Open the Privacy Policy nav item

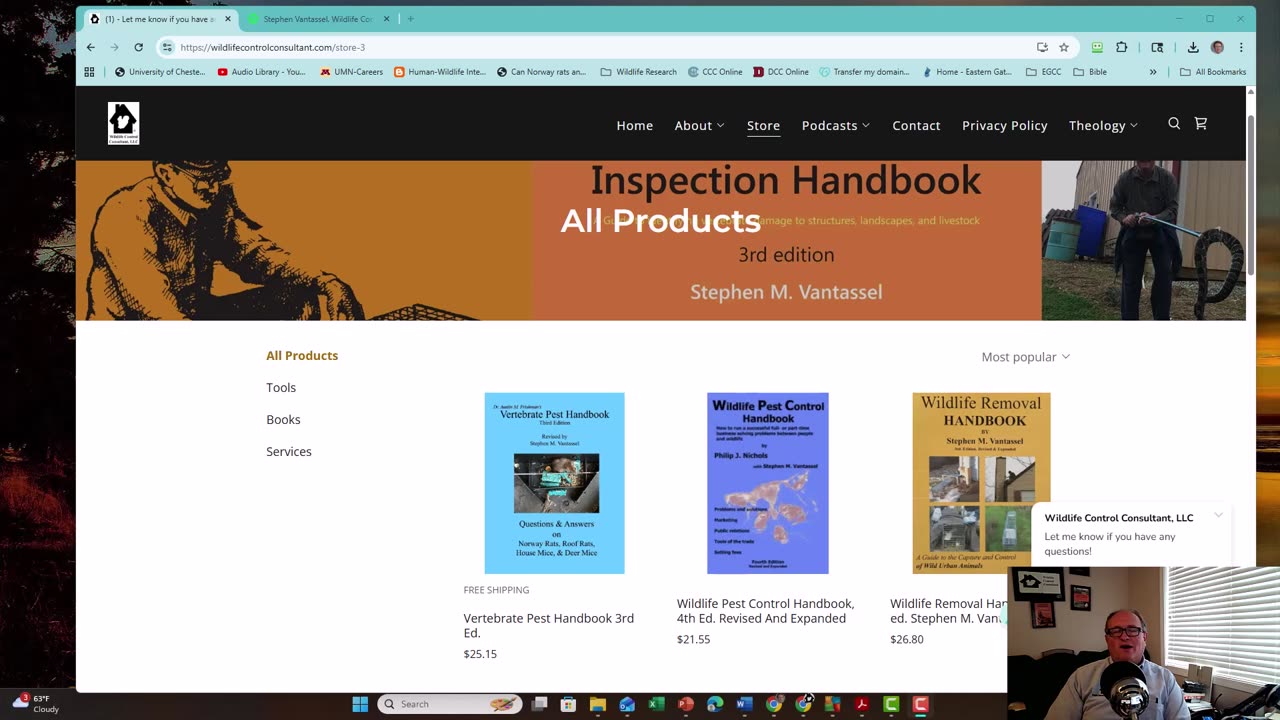pos(1004,125)
